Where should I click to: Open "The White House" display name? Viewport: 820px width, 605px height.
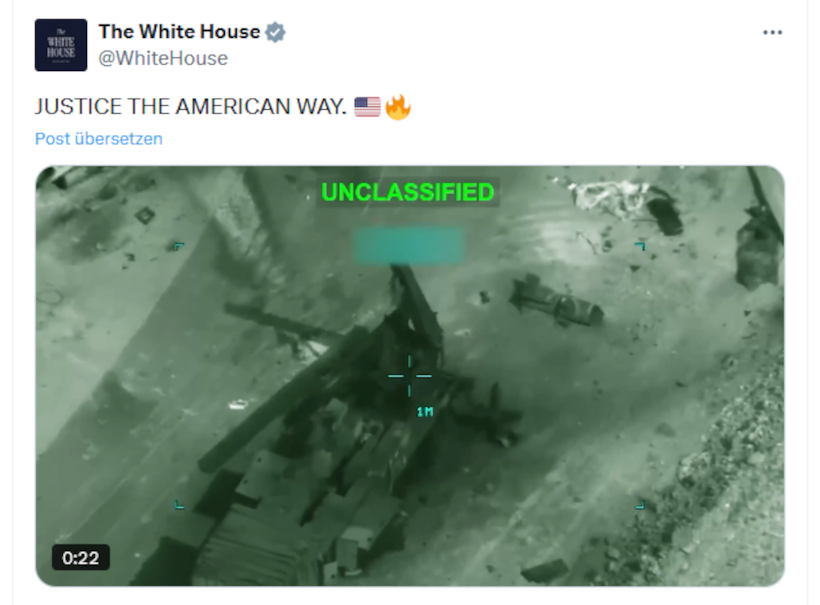click(x=179, y=32)
